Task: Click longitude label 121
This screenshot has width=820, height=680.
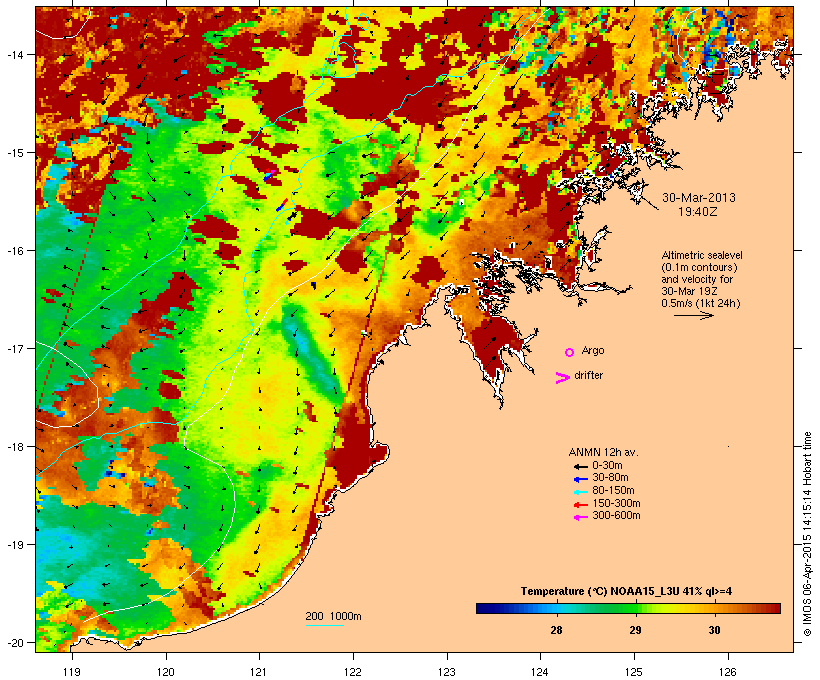Action: point(259,672)
